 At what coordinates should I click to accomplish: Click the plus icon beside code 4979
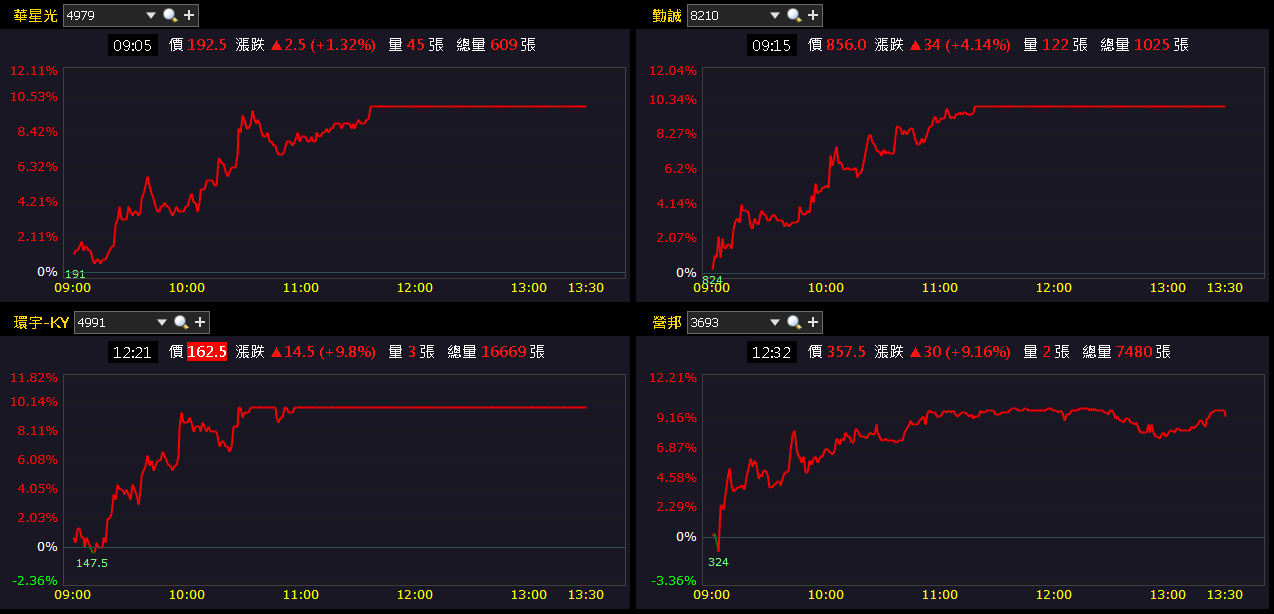point(189,15)
